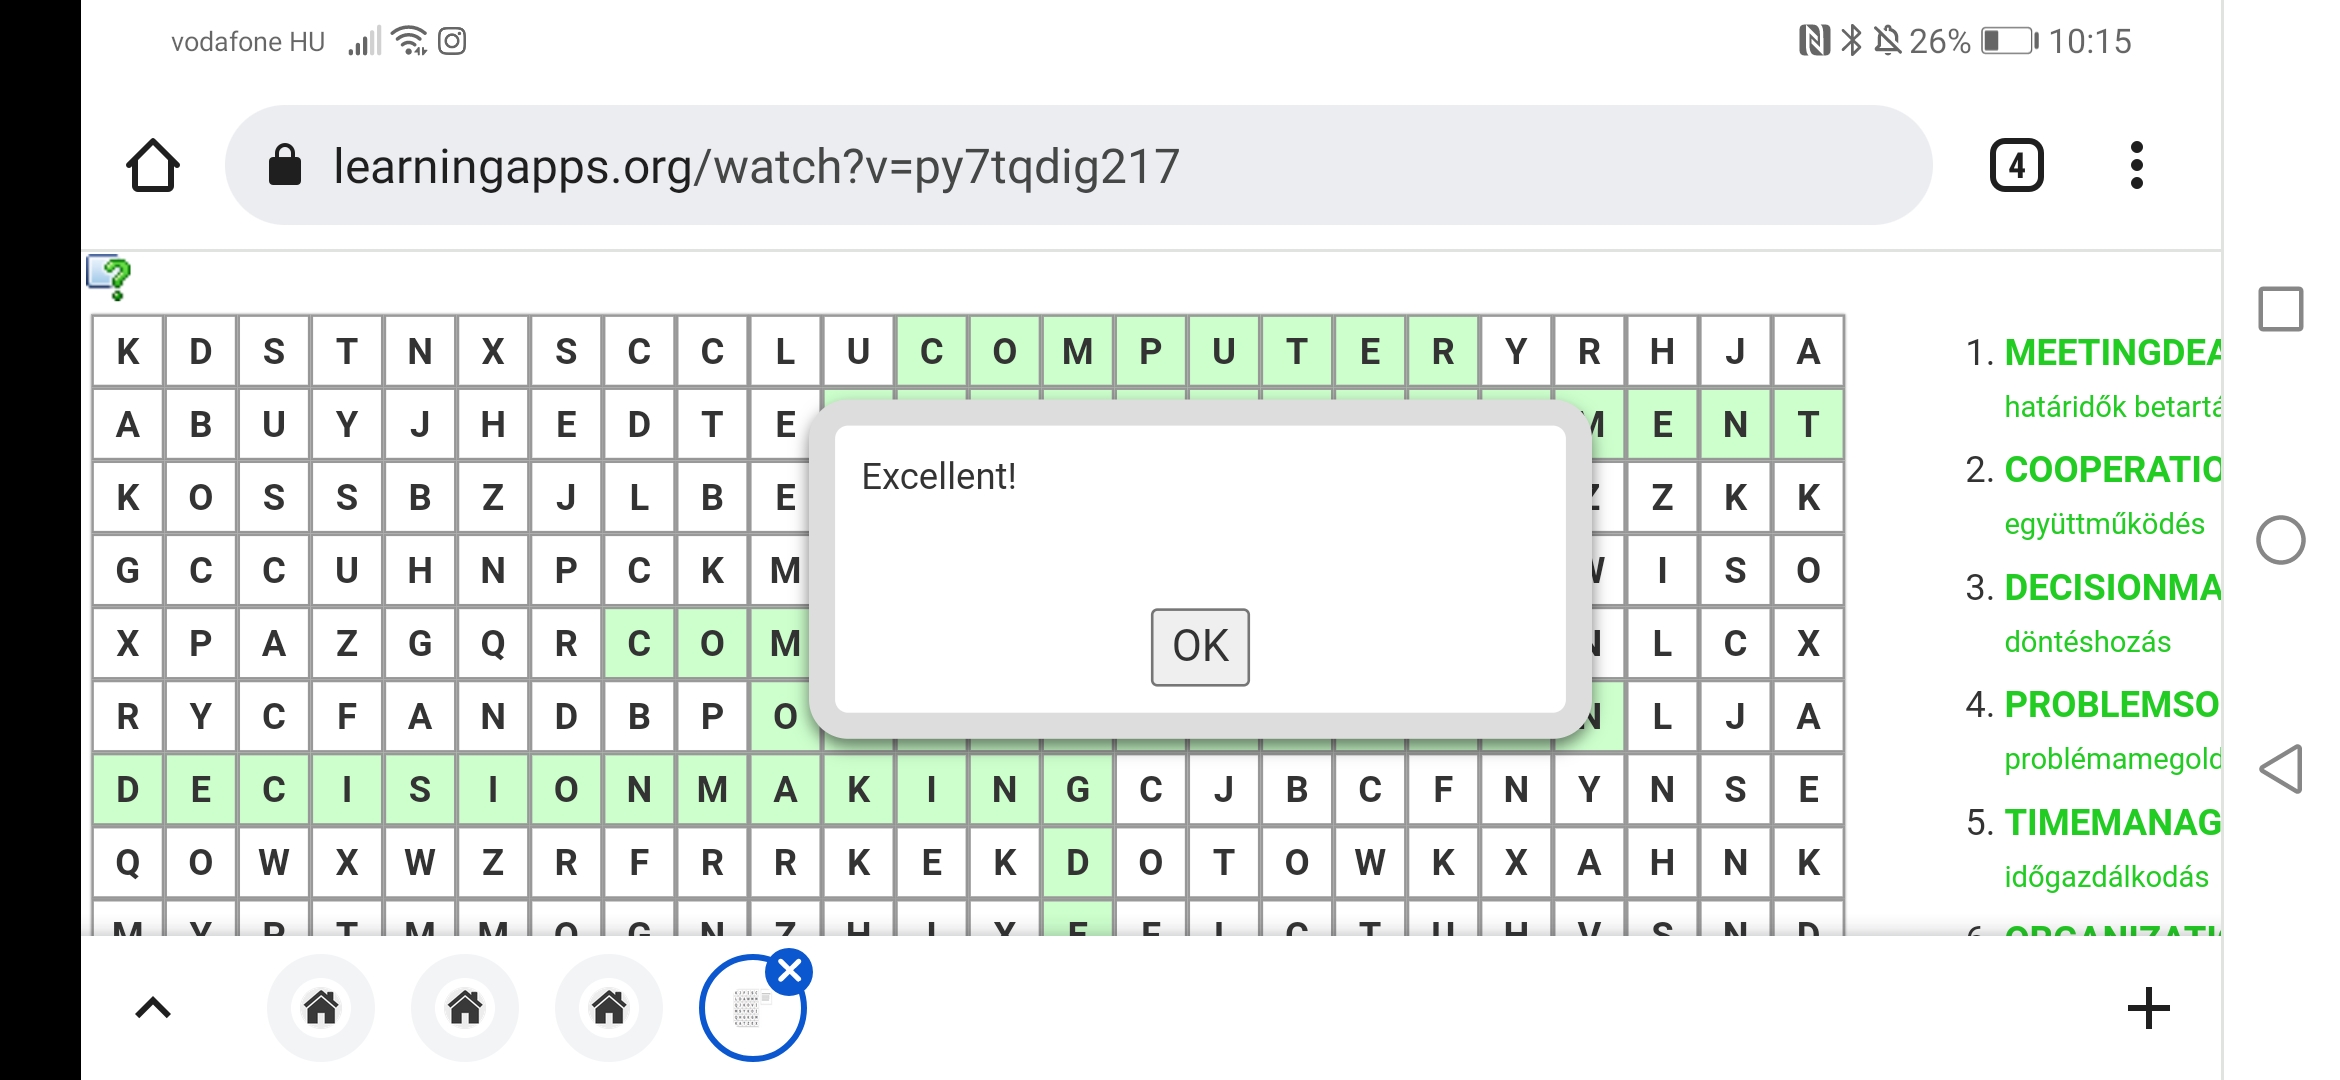Select the first home tab thumbnail

321,1008
